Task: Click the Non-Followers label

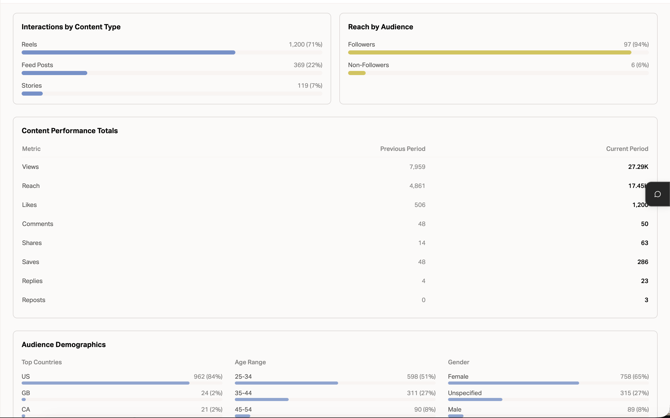Action: [x=368, y=65]
